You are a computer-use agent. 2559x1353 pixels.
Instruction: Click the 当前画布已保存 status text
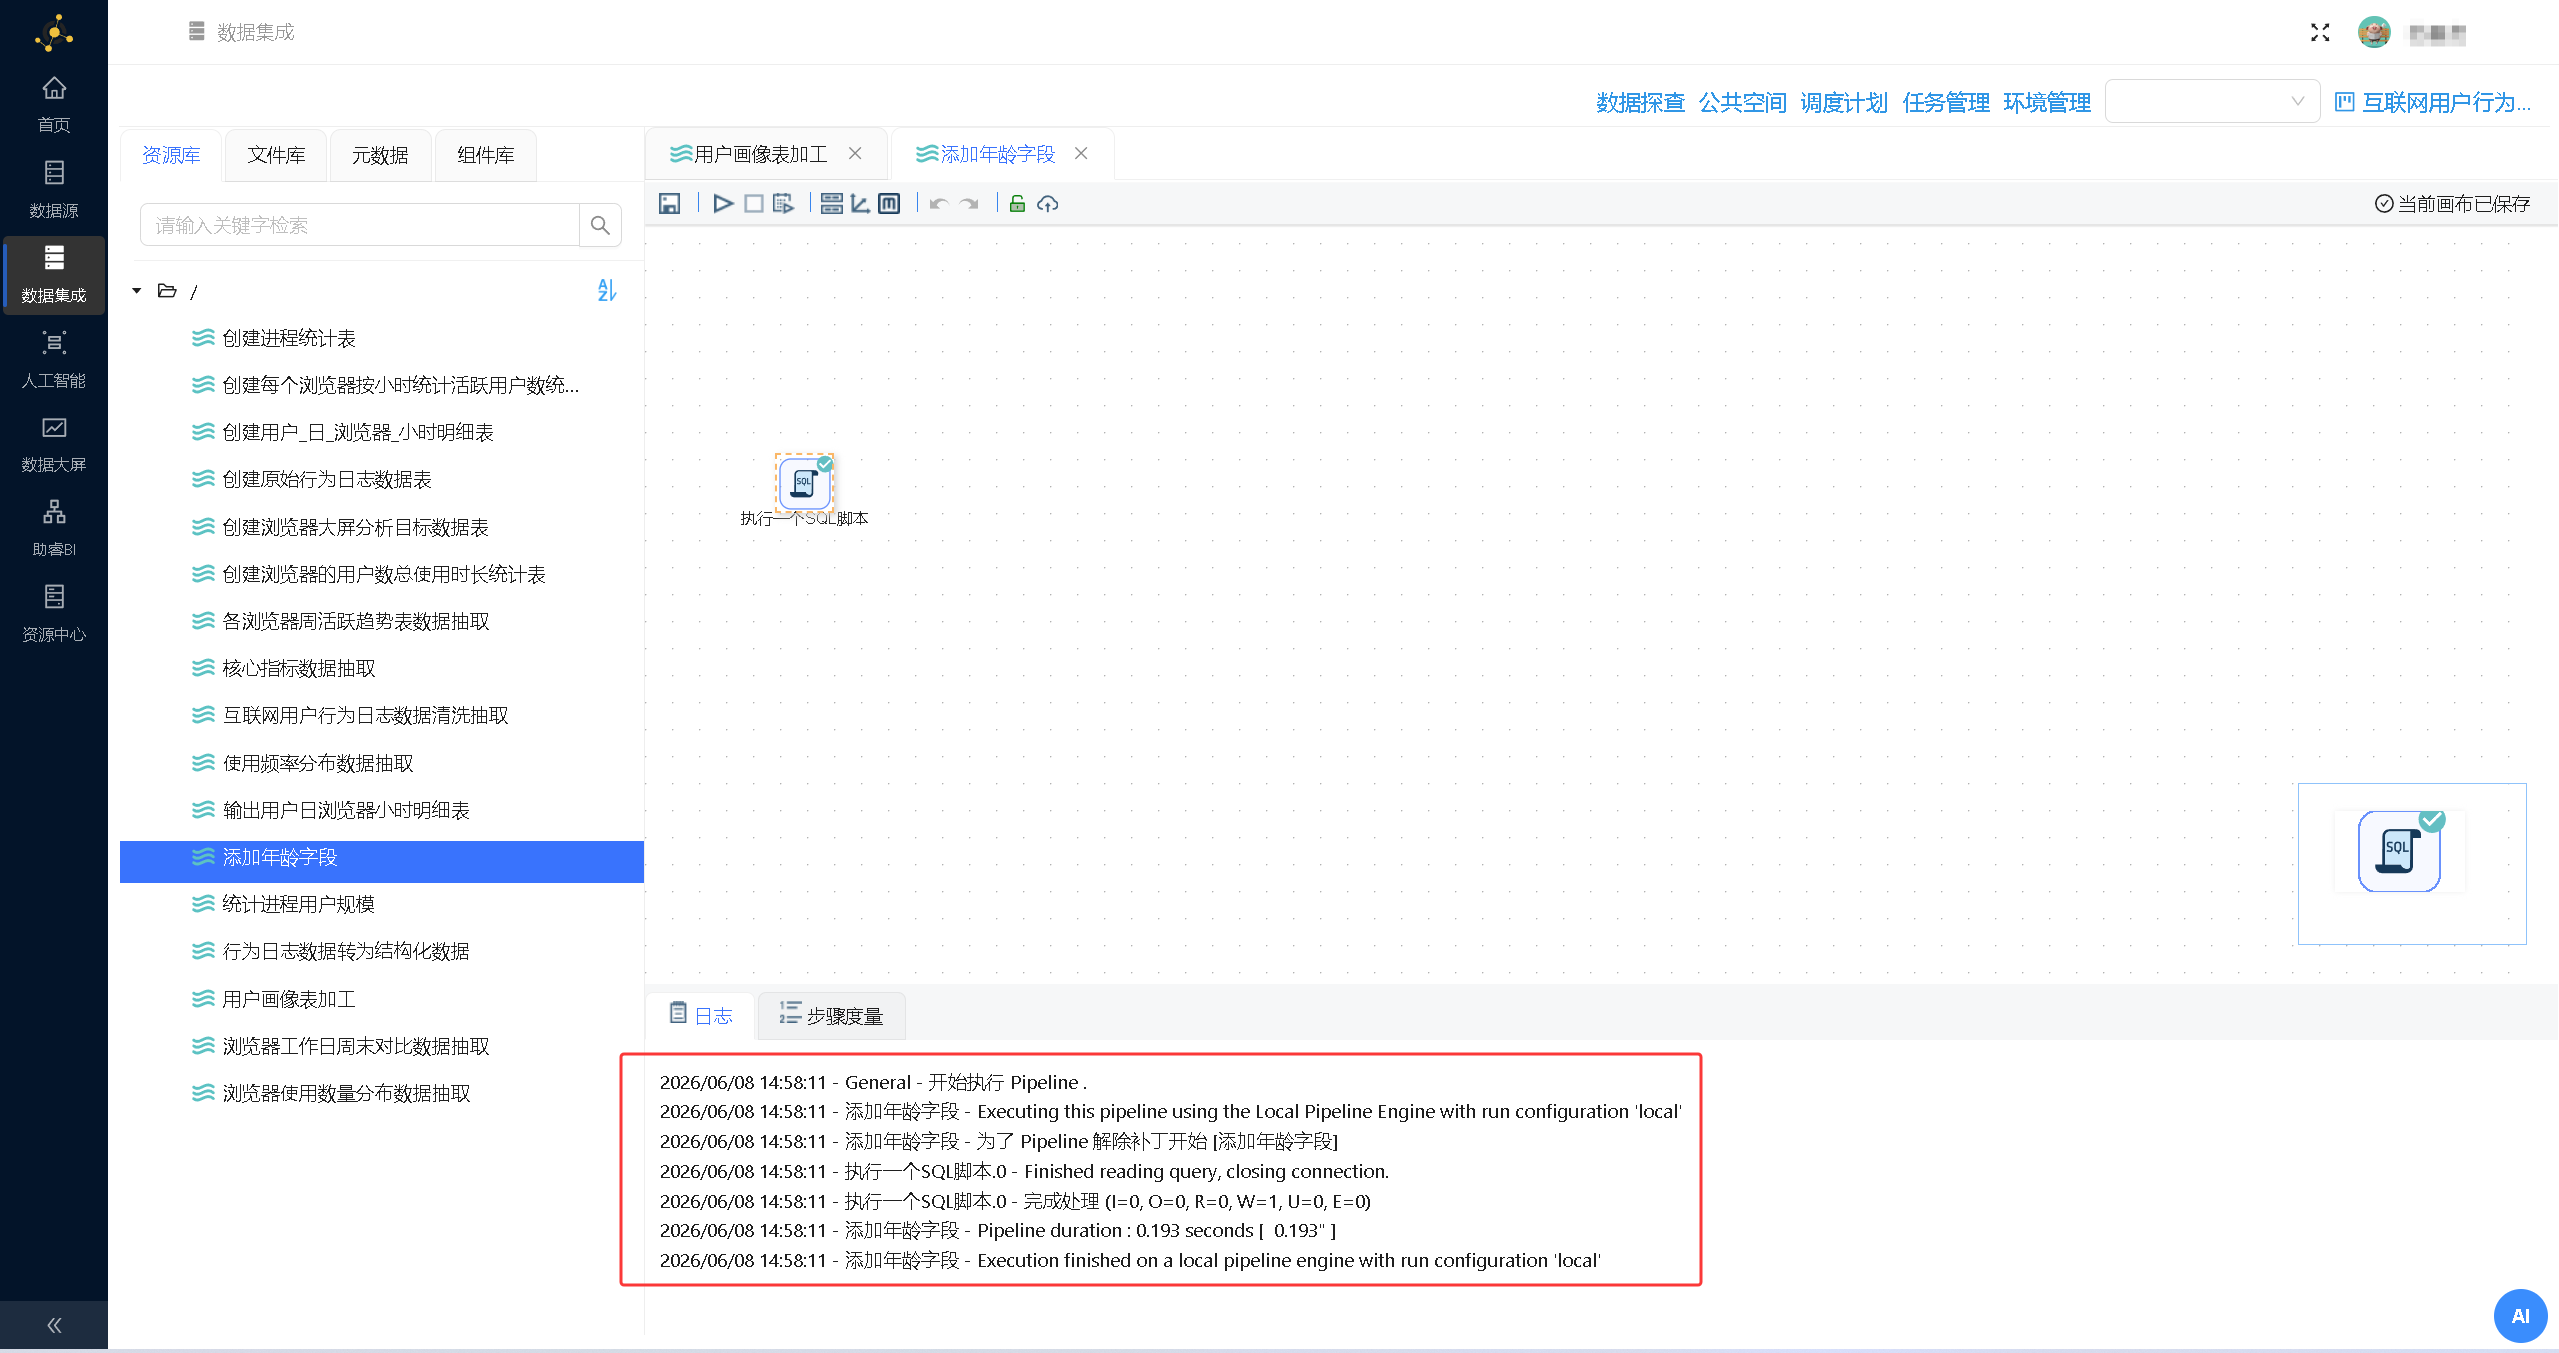[2463, 204]
